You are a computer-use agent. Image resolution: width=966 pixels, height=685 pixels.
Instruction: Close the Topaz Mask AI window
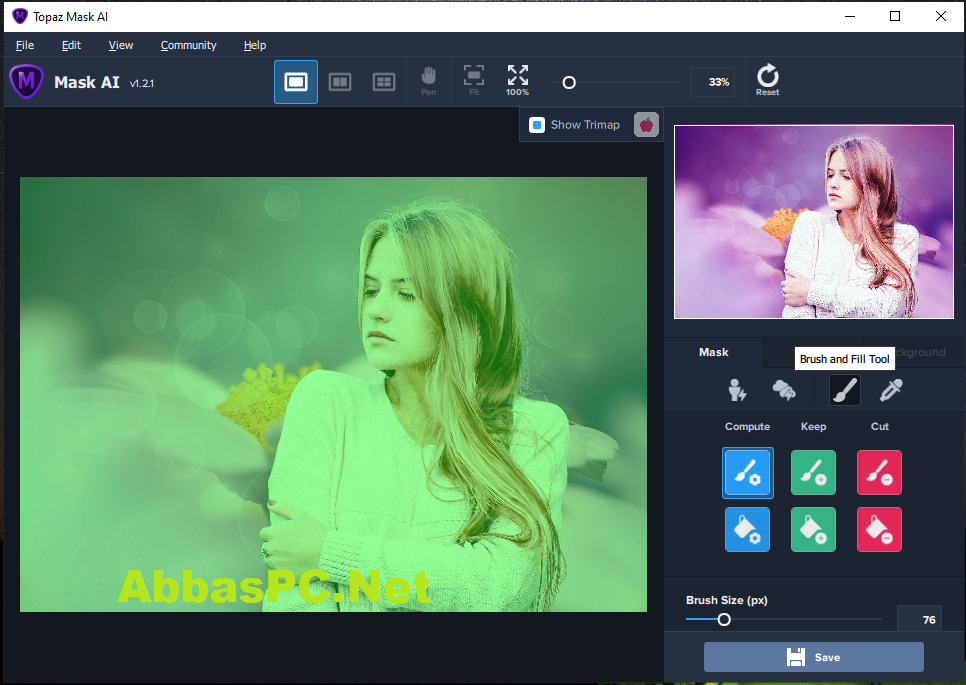941,17
